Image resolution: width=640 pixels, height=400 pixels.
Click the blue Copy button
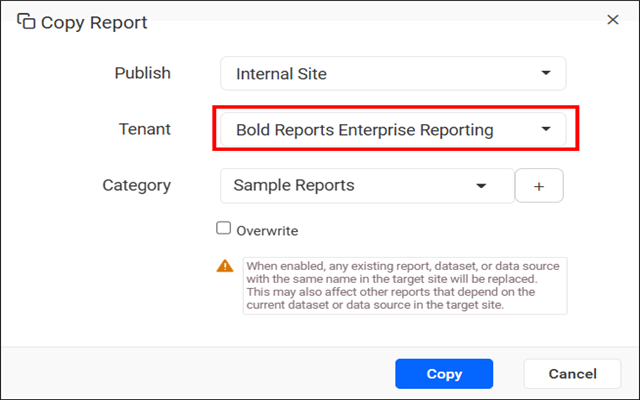point(444,373)
